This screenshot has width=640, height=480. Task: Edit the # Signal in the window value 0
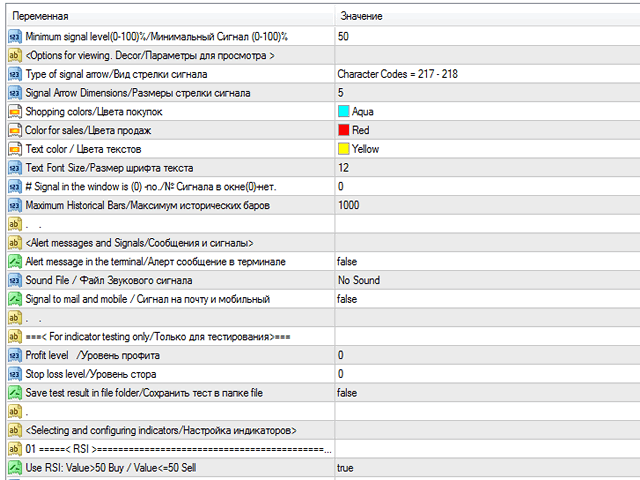pyautogui.click(x=341, y=187)
